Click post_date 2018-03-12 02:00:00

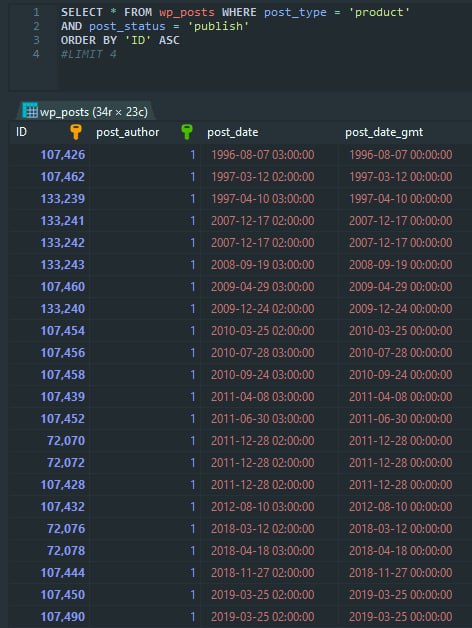coord(263,529)
